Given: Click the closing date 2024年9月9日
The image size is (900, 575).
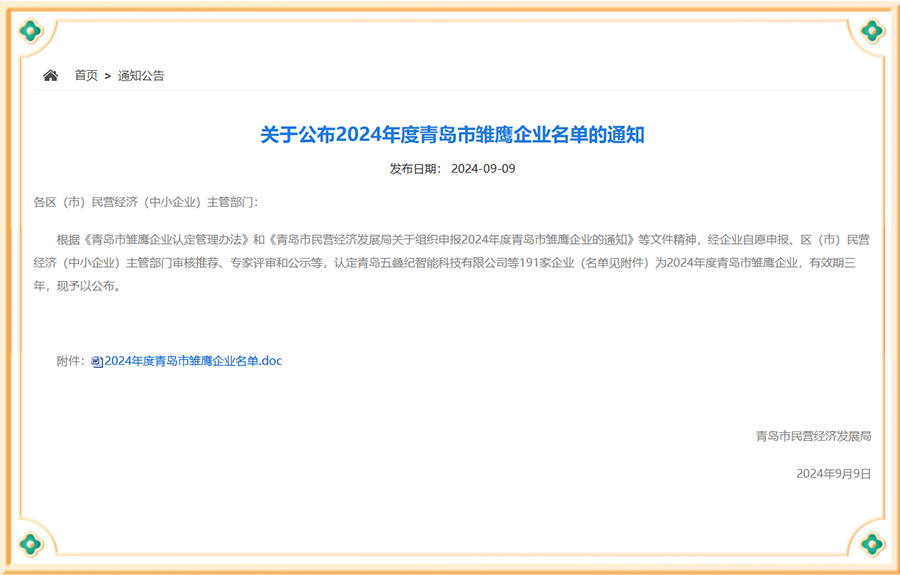Looking at the screenshot, I should (833, 473).
